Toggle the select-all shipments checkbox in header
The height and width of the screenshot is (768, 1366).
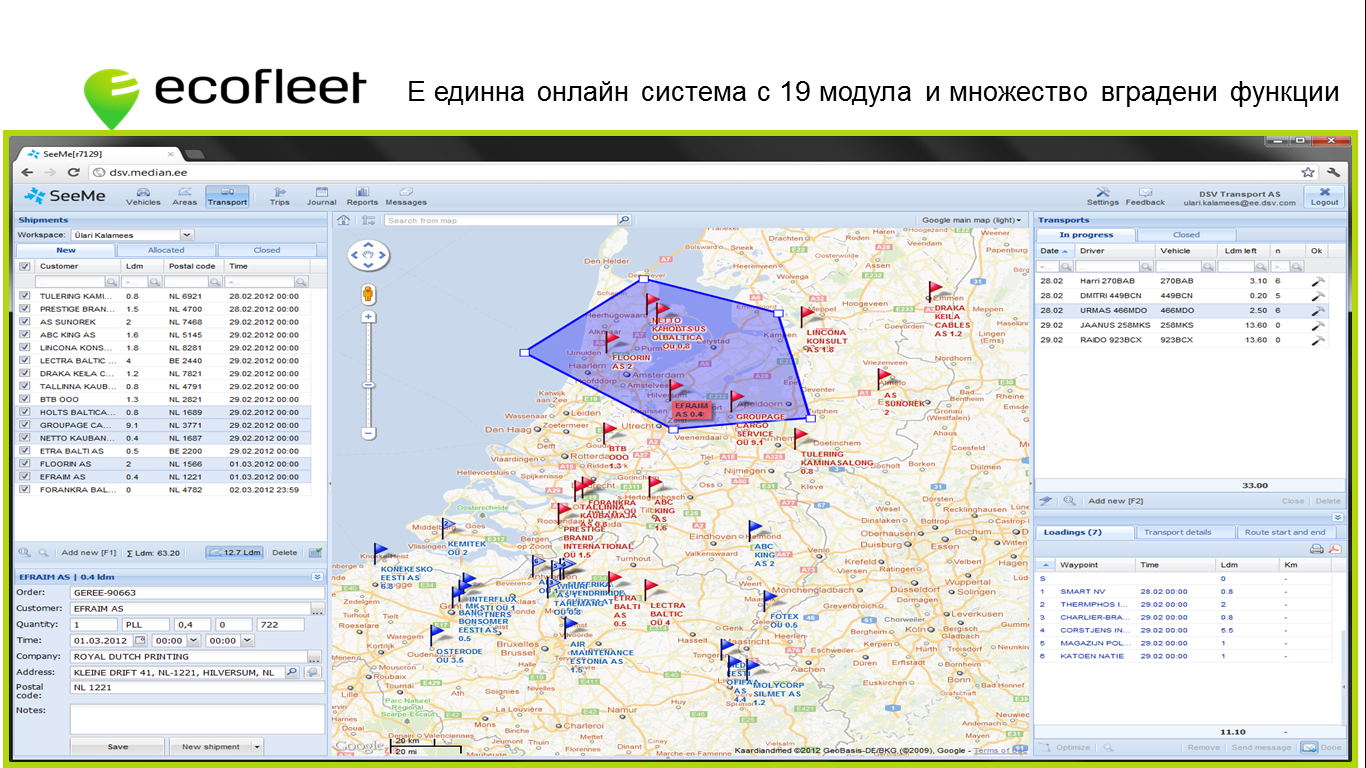(25, 267)
